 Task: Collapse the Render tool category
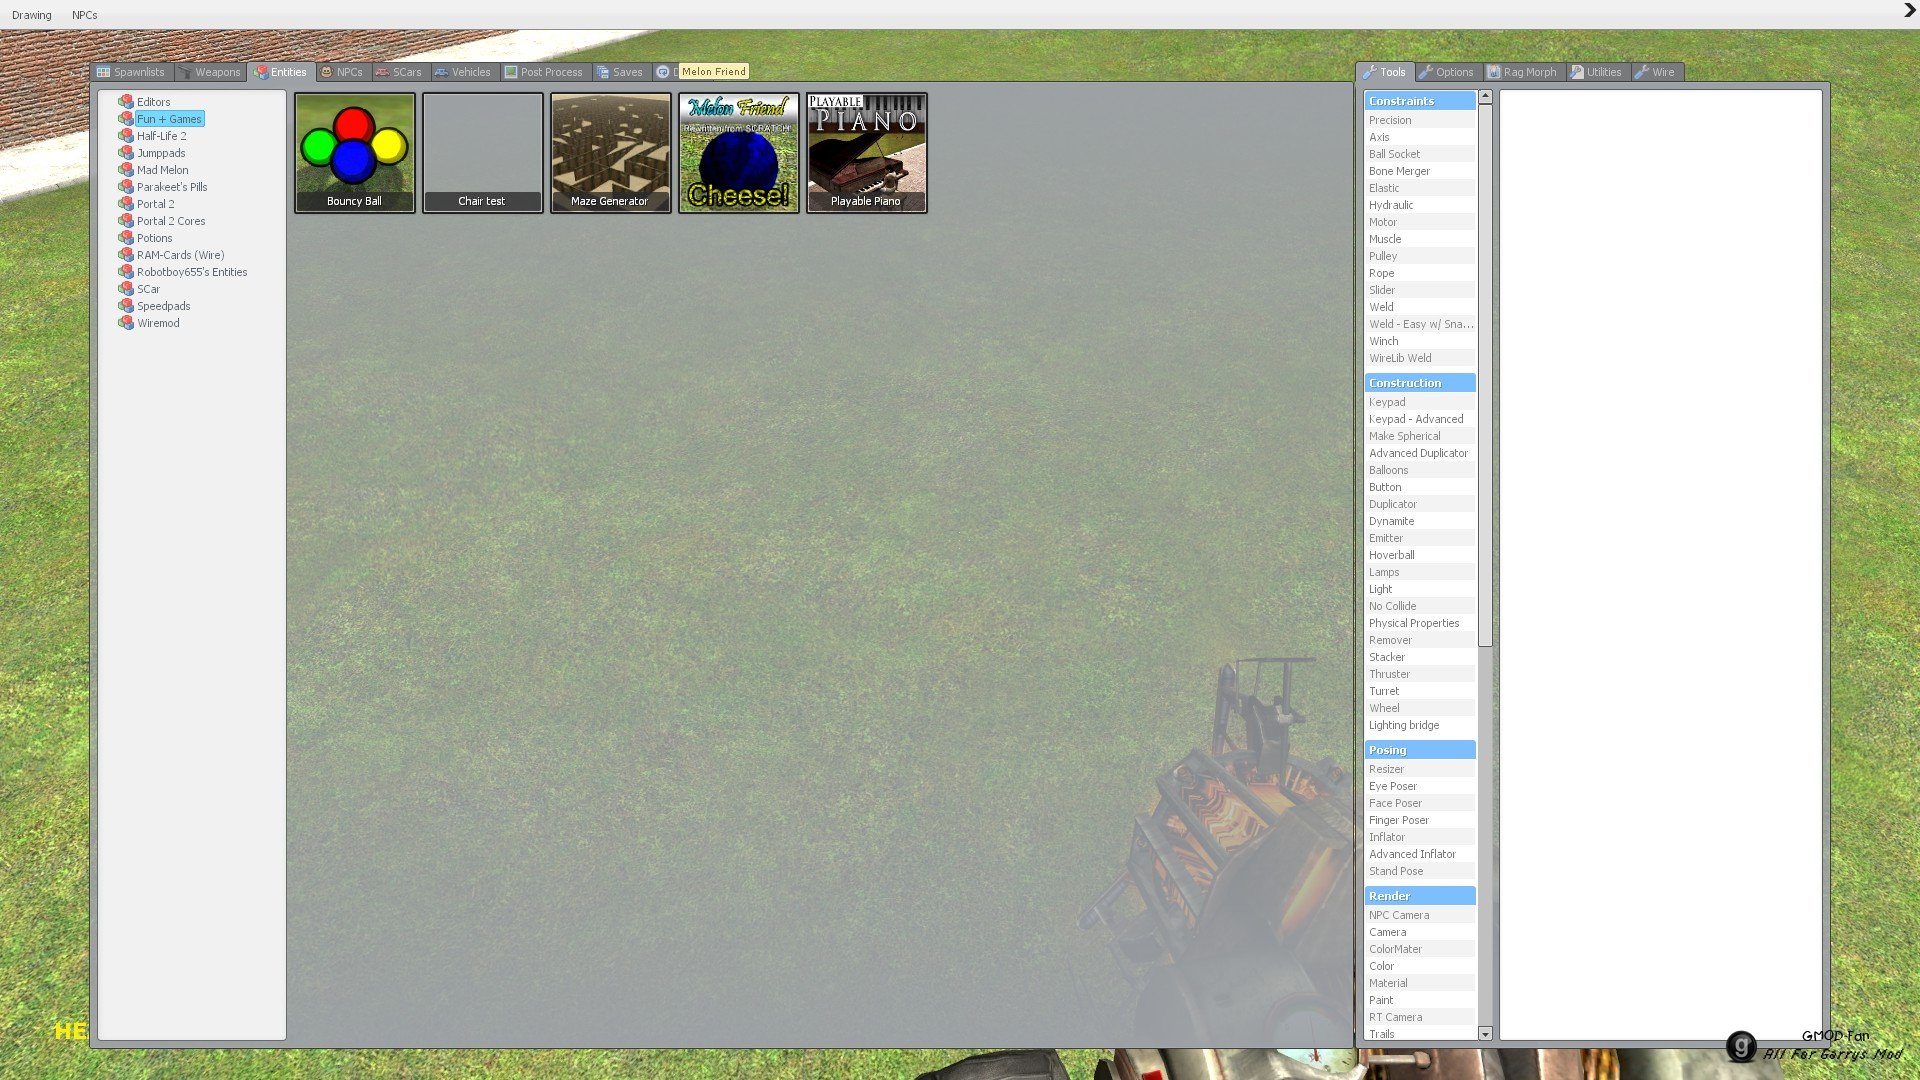pyautogui.click(x=1420, y=896)
